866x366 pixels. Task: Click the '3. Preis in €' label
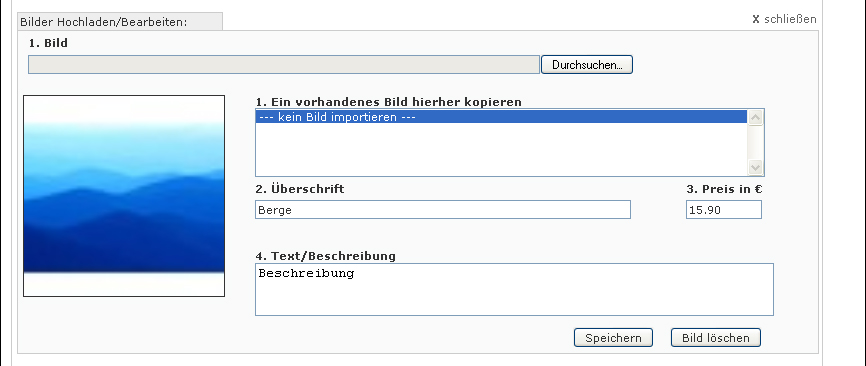tap(724, 189)
